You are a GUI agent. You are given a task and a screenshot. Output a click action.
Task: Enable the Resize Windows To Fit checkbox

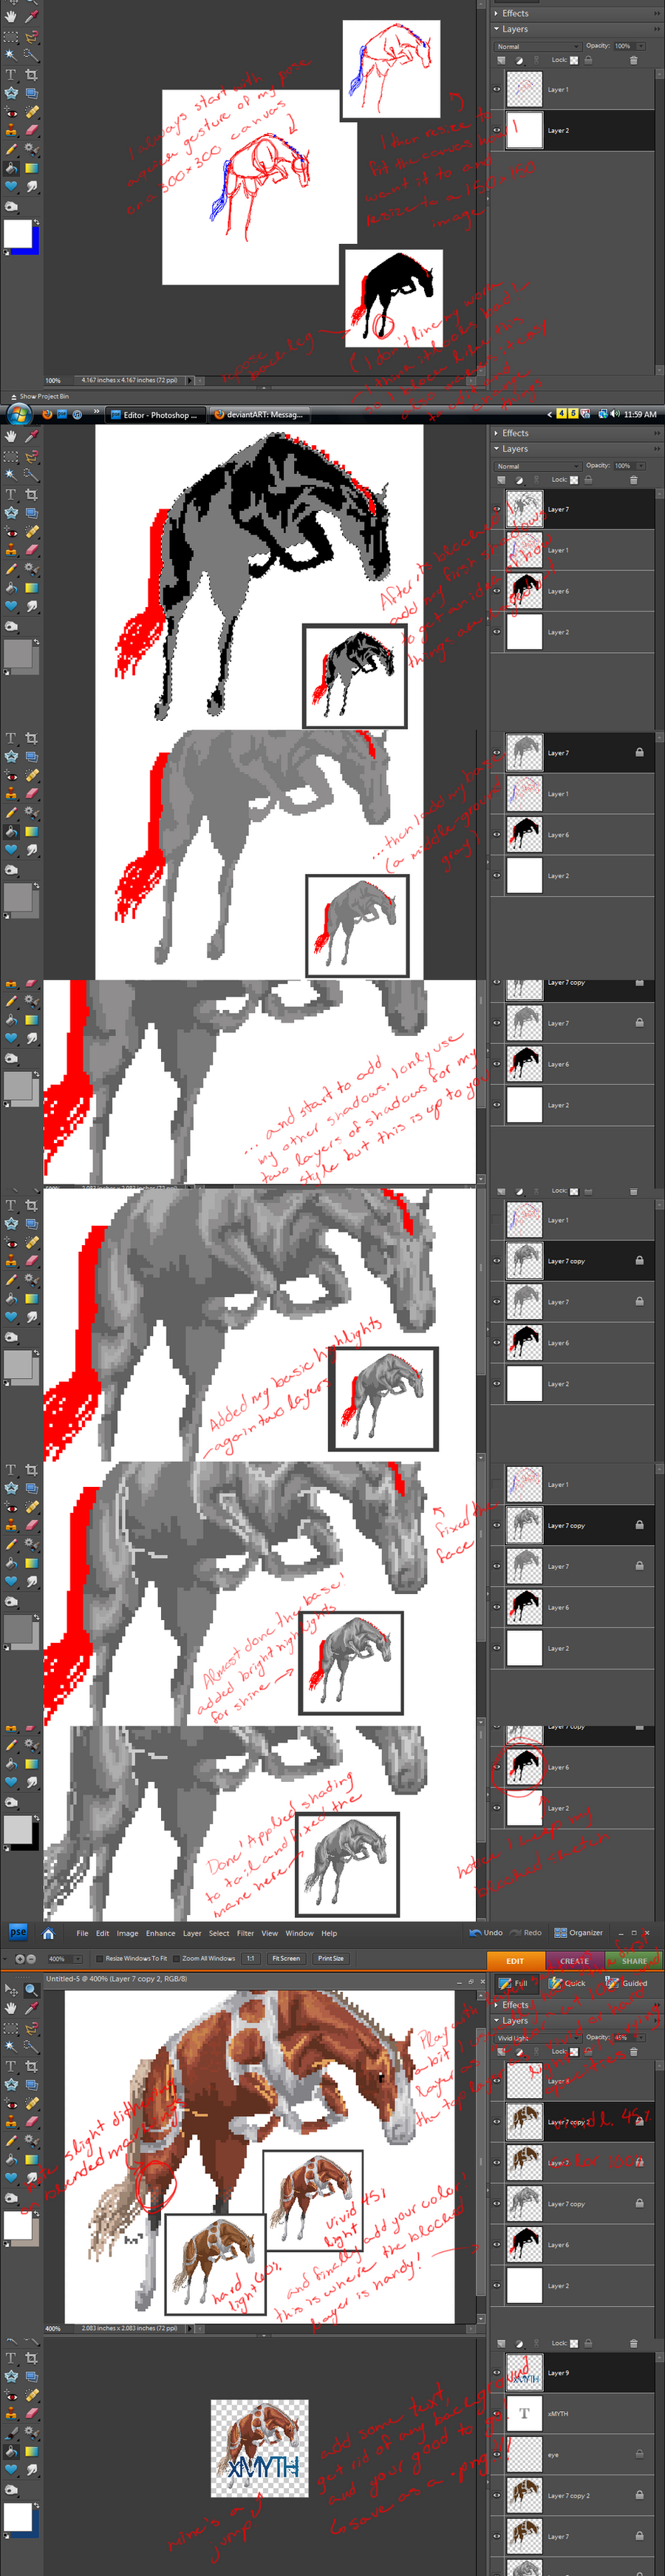[x=100, y=1959]
